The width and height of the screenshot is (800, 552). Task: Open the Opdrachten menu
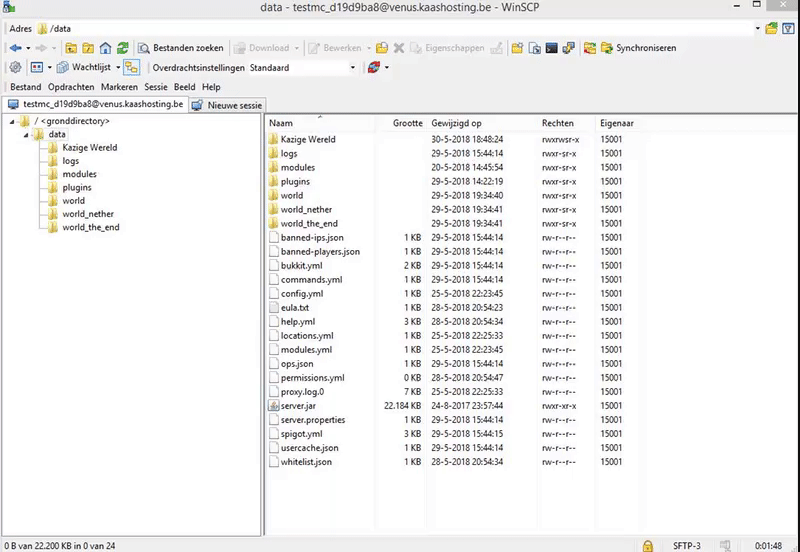pos(71,87)
